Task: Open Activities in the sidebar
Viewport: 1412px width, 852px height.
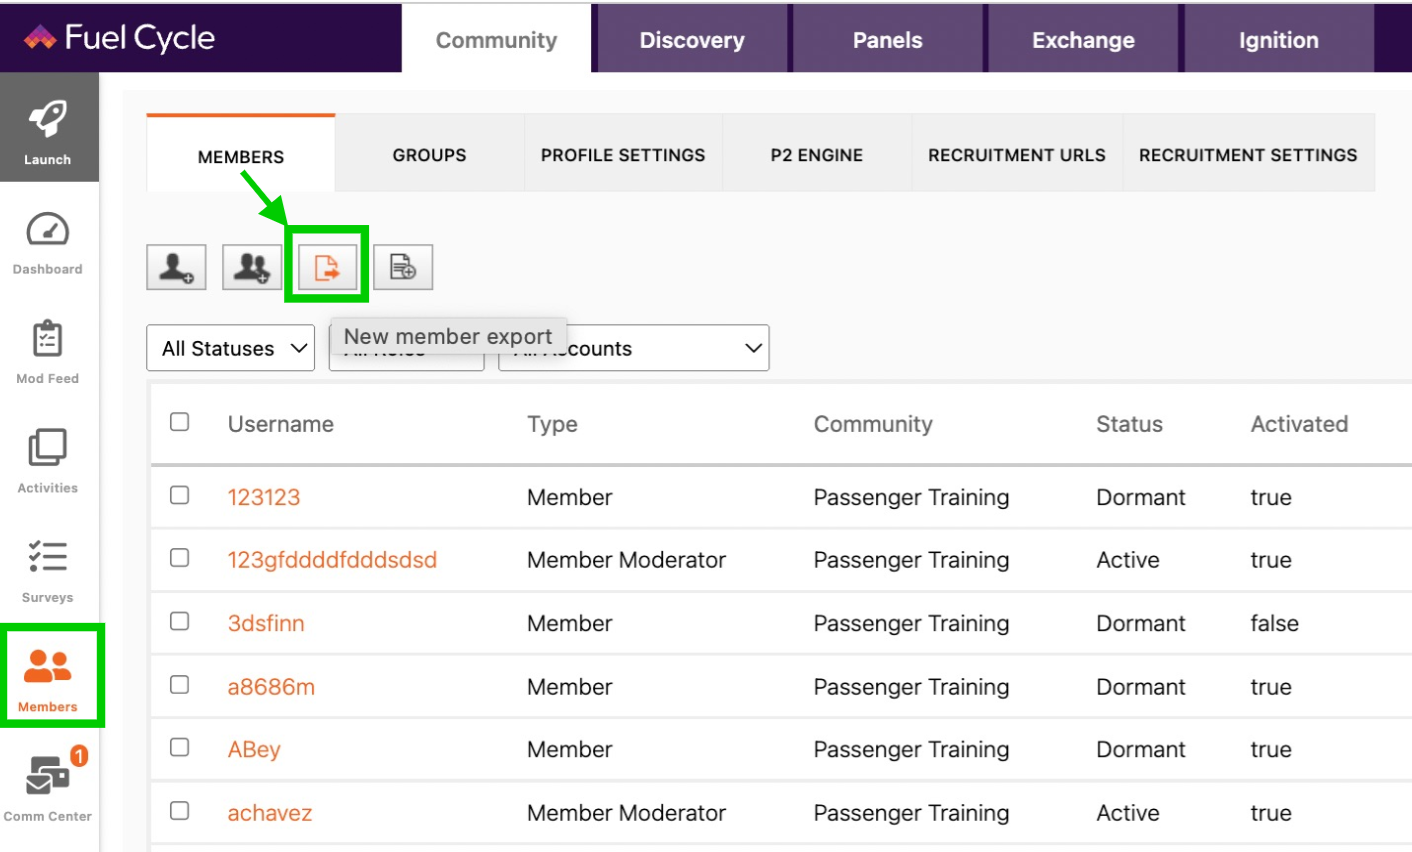Action: tap(48, 461)
